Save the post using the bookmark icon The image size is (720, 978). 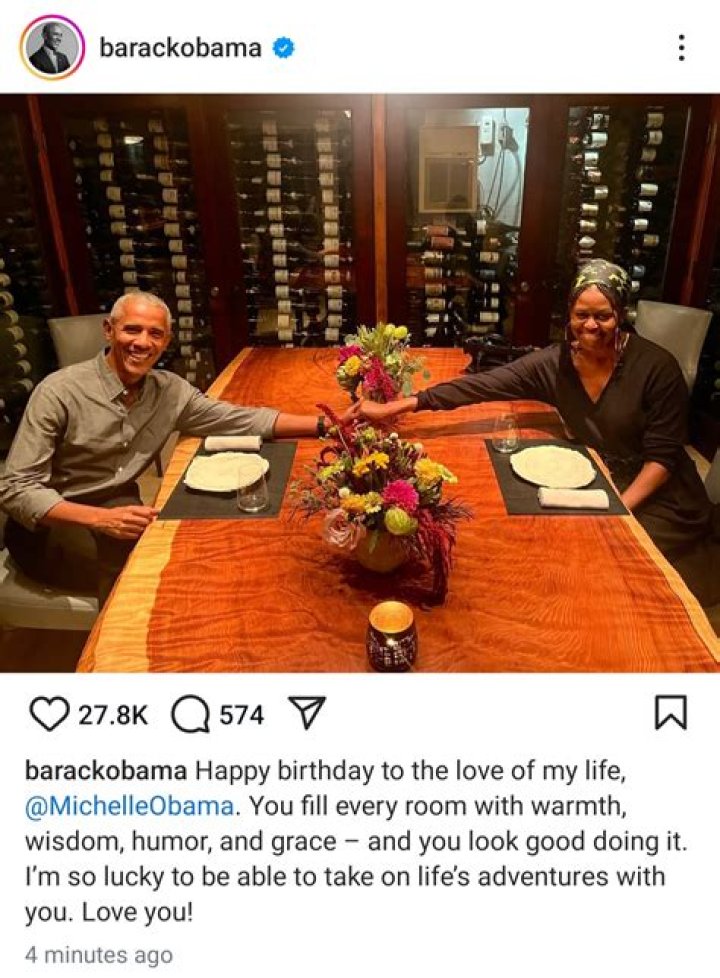(670, 714)
